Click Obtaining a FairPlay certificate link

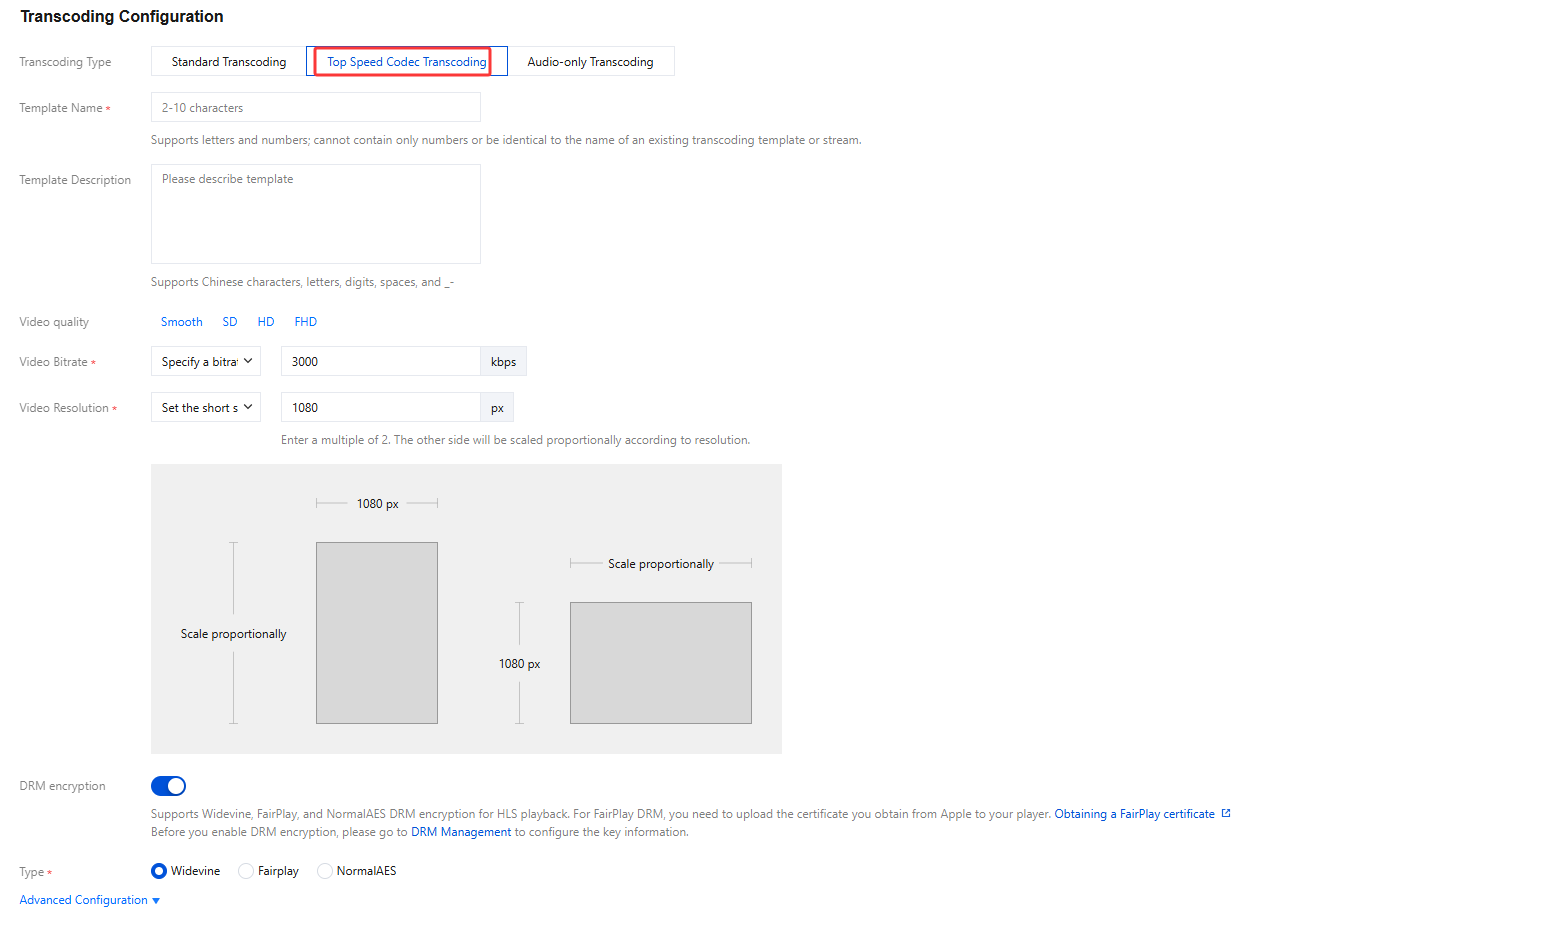(x=1134, y=814)
